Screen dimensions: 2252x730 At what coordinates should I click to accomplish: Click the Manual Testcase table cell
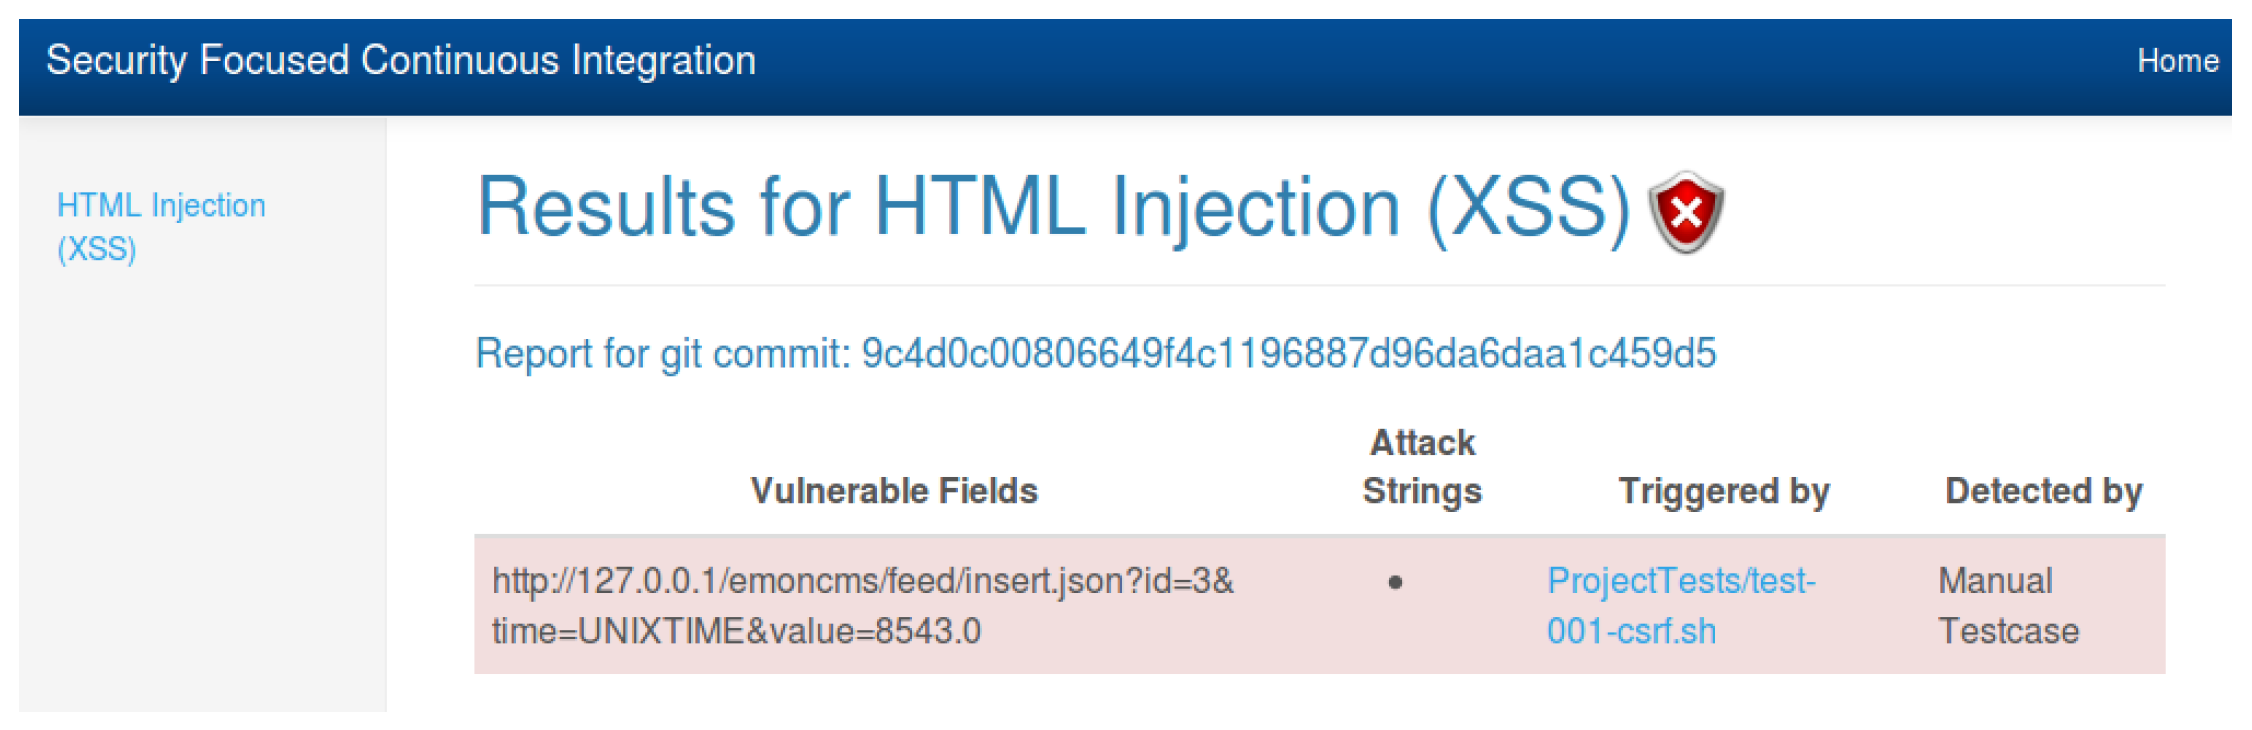tap(2007, 605)
